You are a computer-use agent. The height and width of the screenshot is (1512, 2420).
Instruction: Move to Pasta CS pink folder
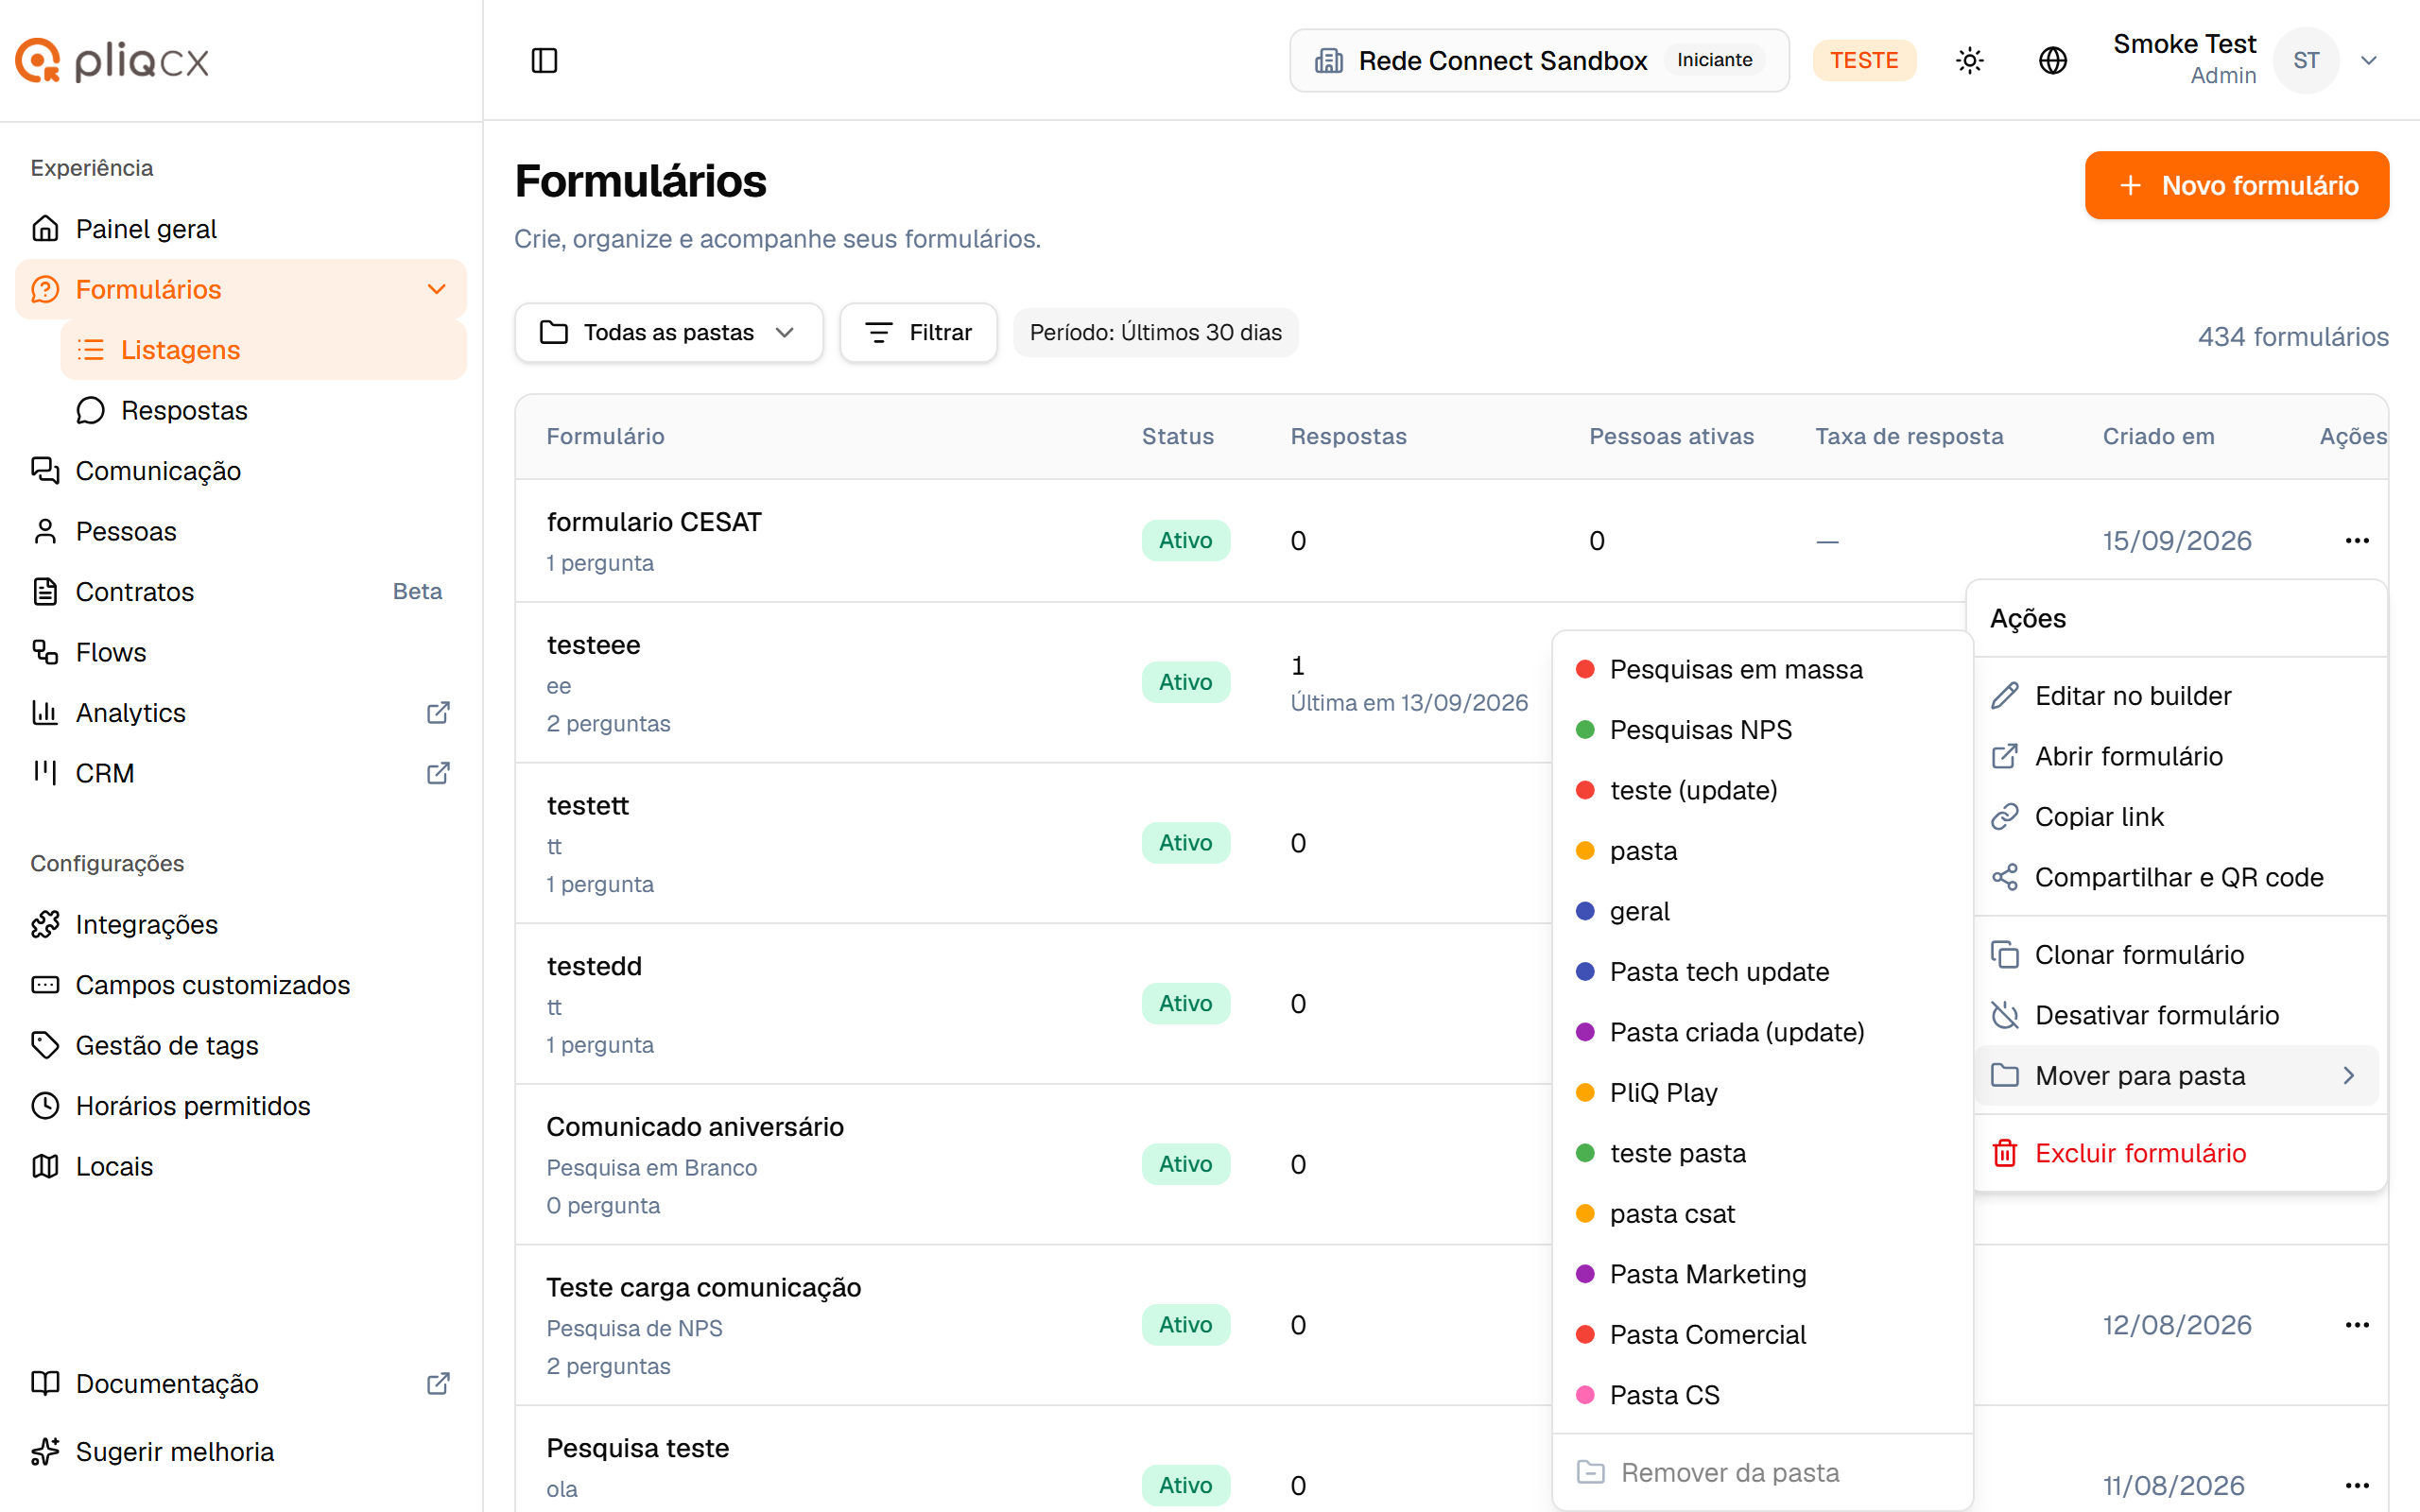(1762, 1394)
